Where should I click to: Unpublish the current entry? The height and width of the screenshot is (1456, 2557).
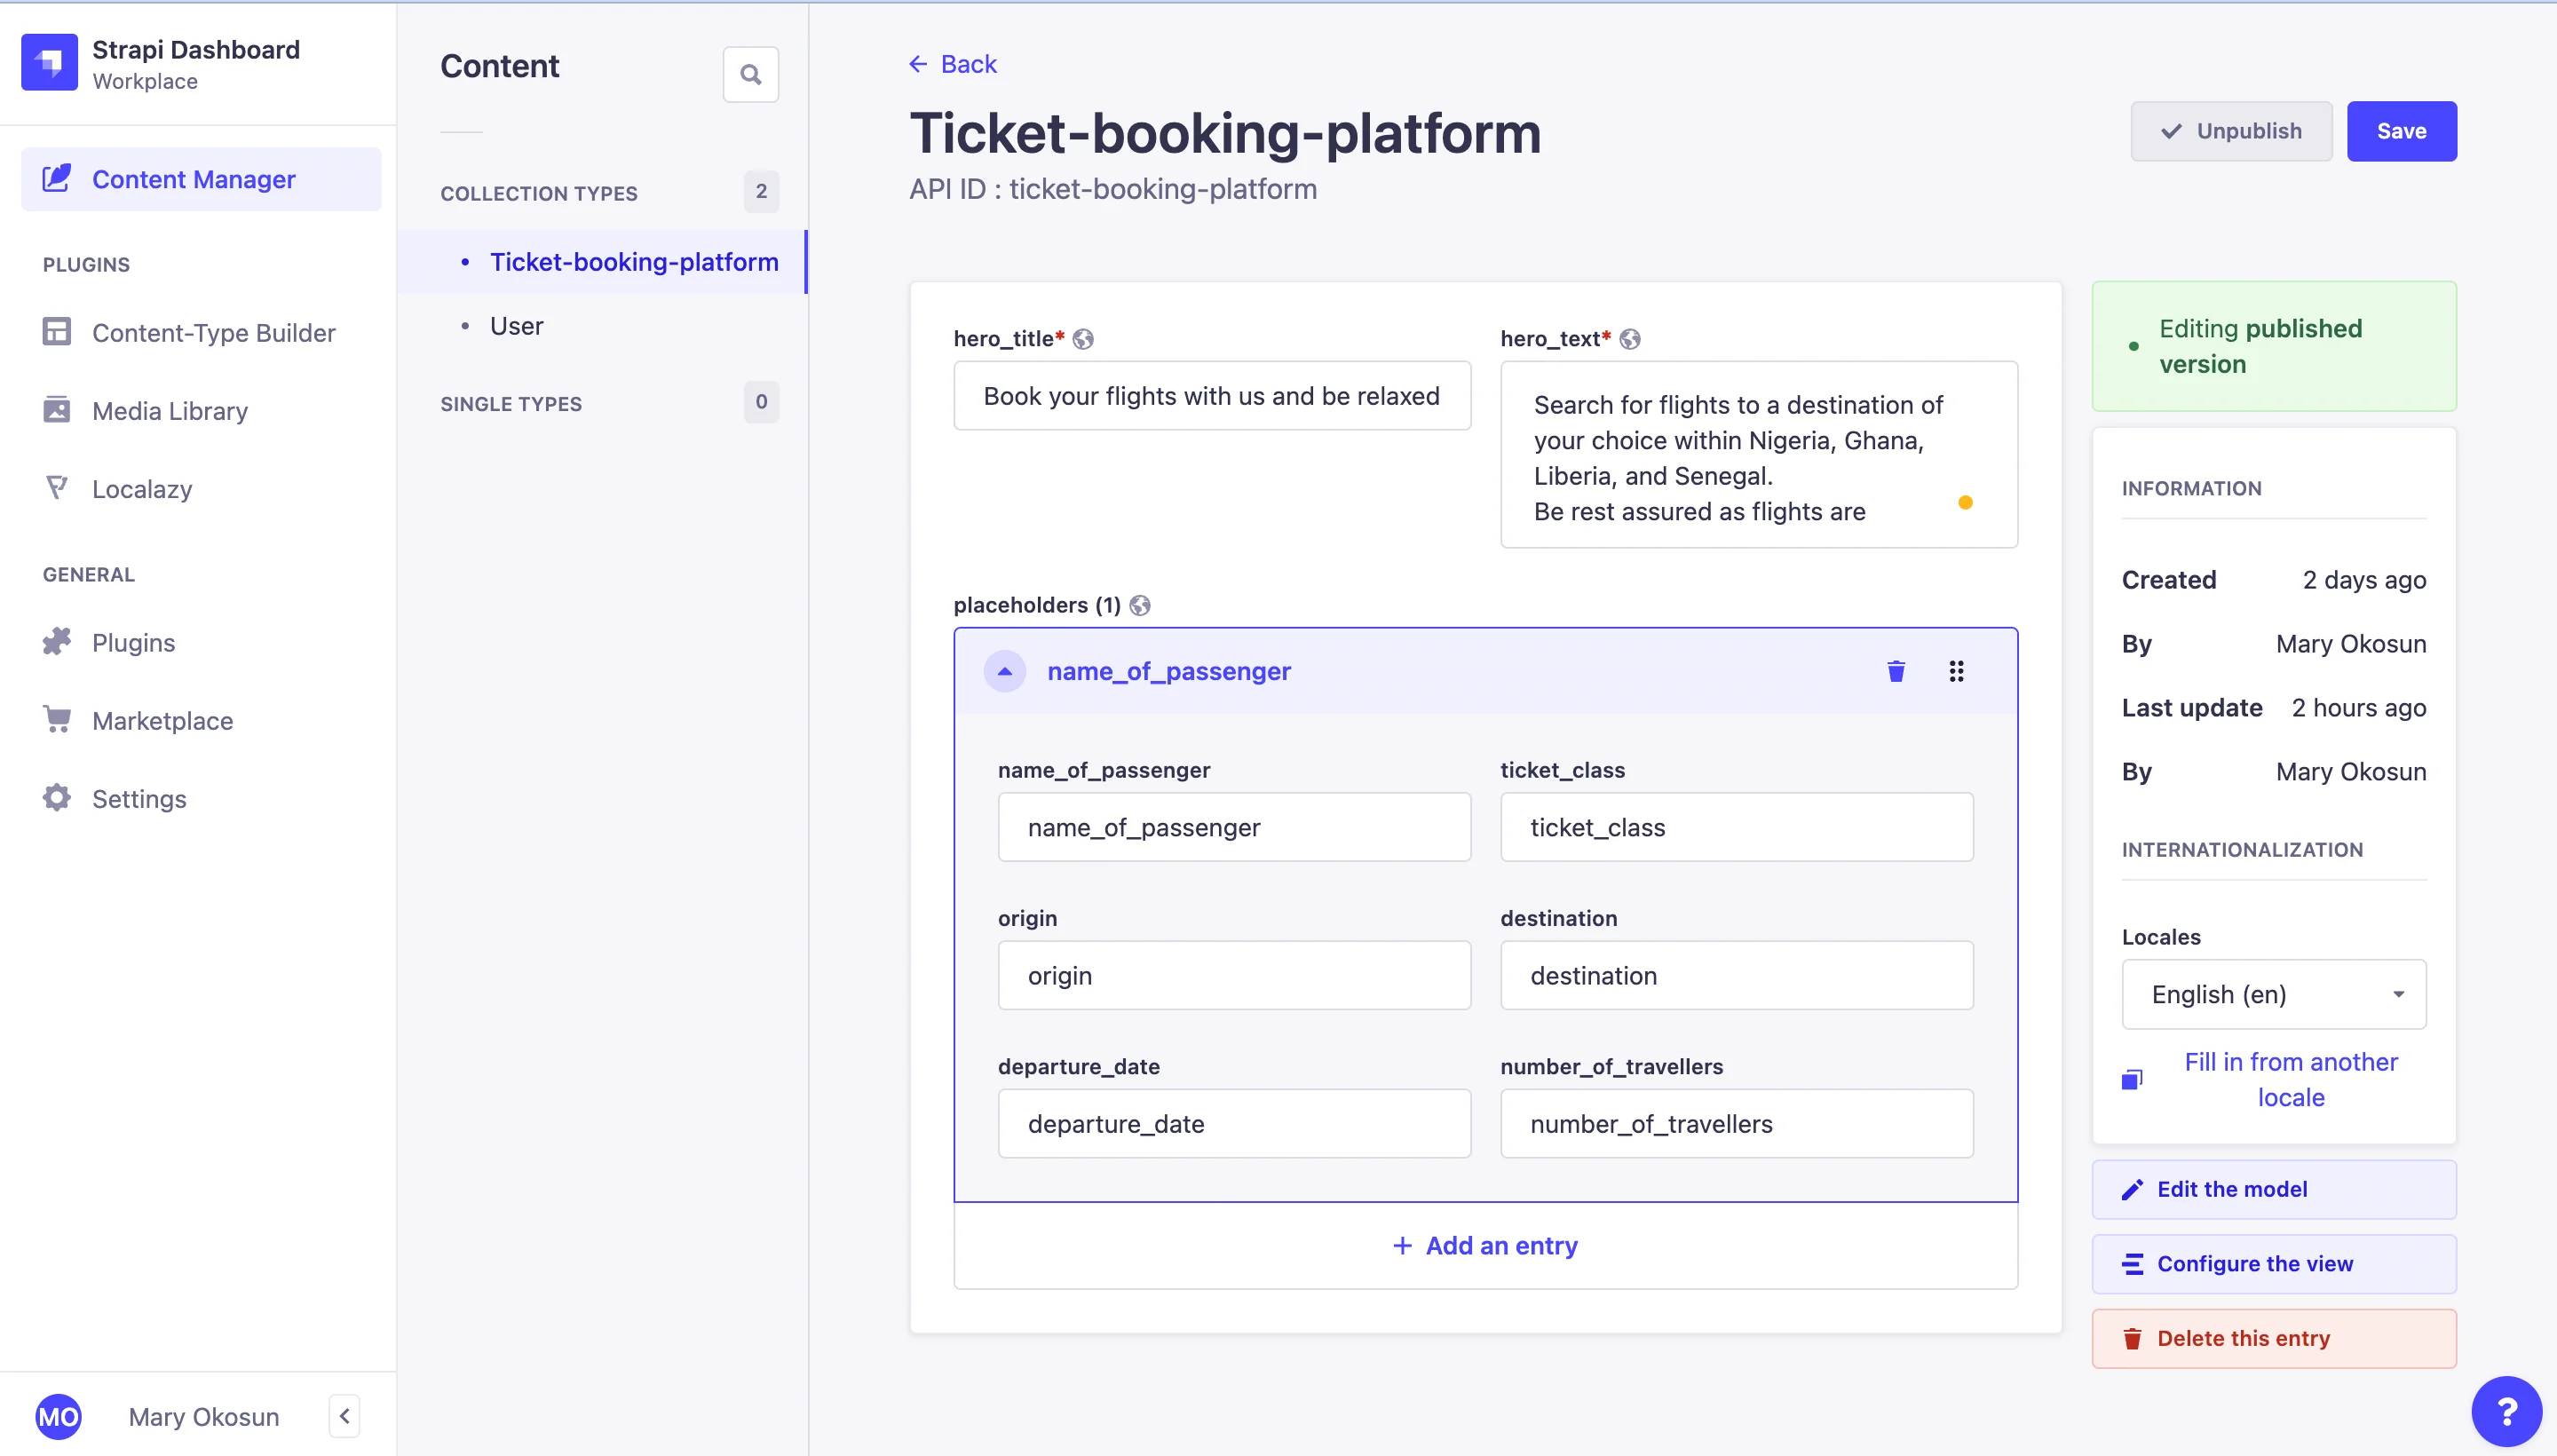(2231, 131)
